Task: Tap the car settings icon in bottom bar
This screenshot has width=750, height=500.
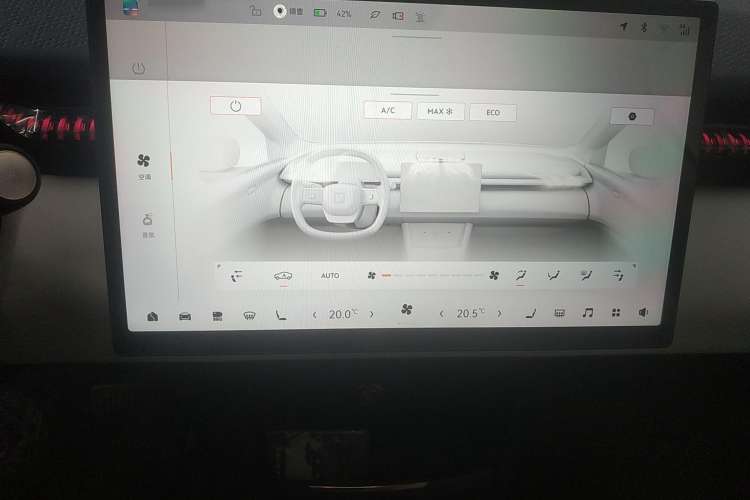Action: [185, 315]
